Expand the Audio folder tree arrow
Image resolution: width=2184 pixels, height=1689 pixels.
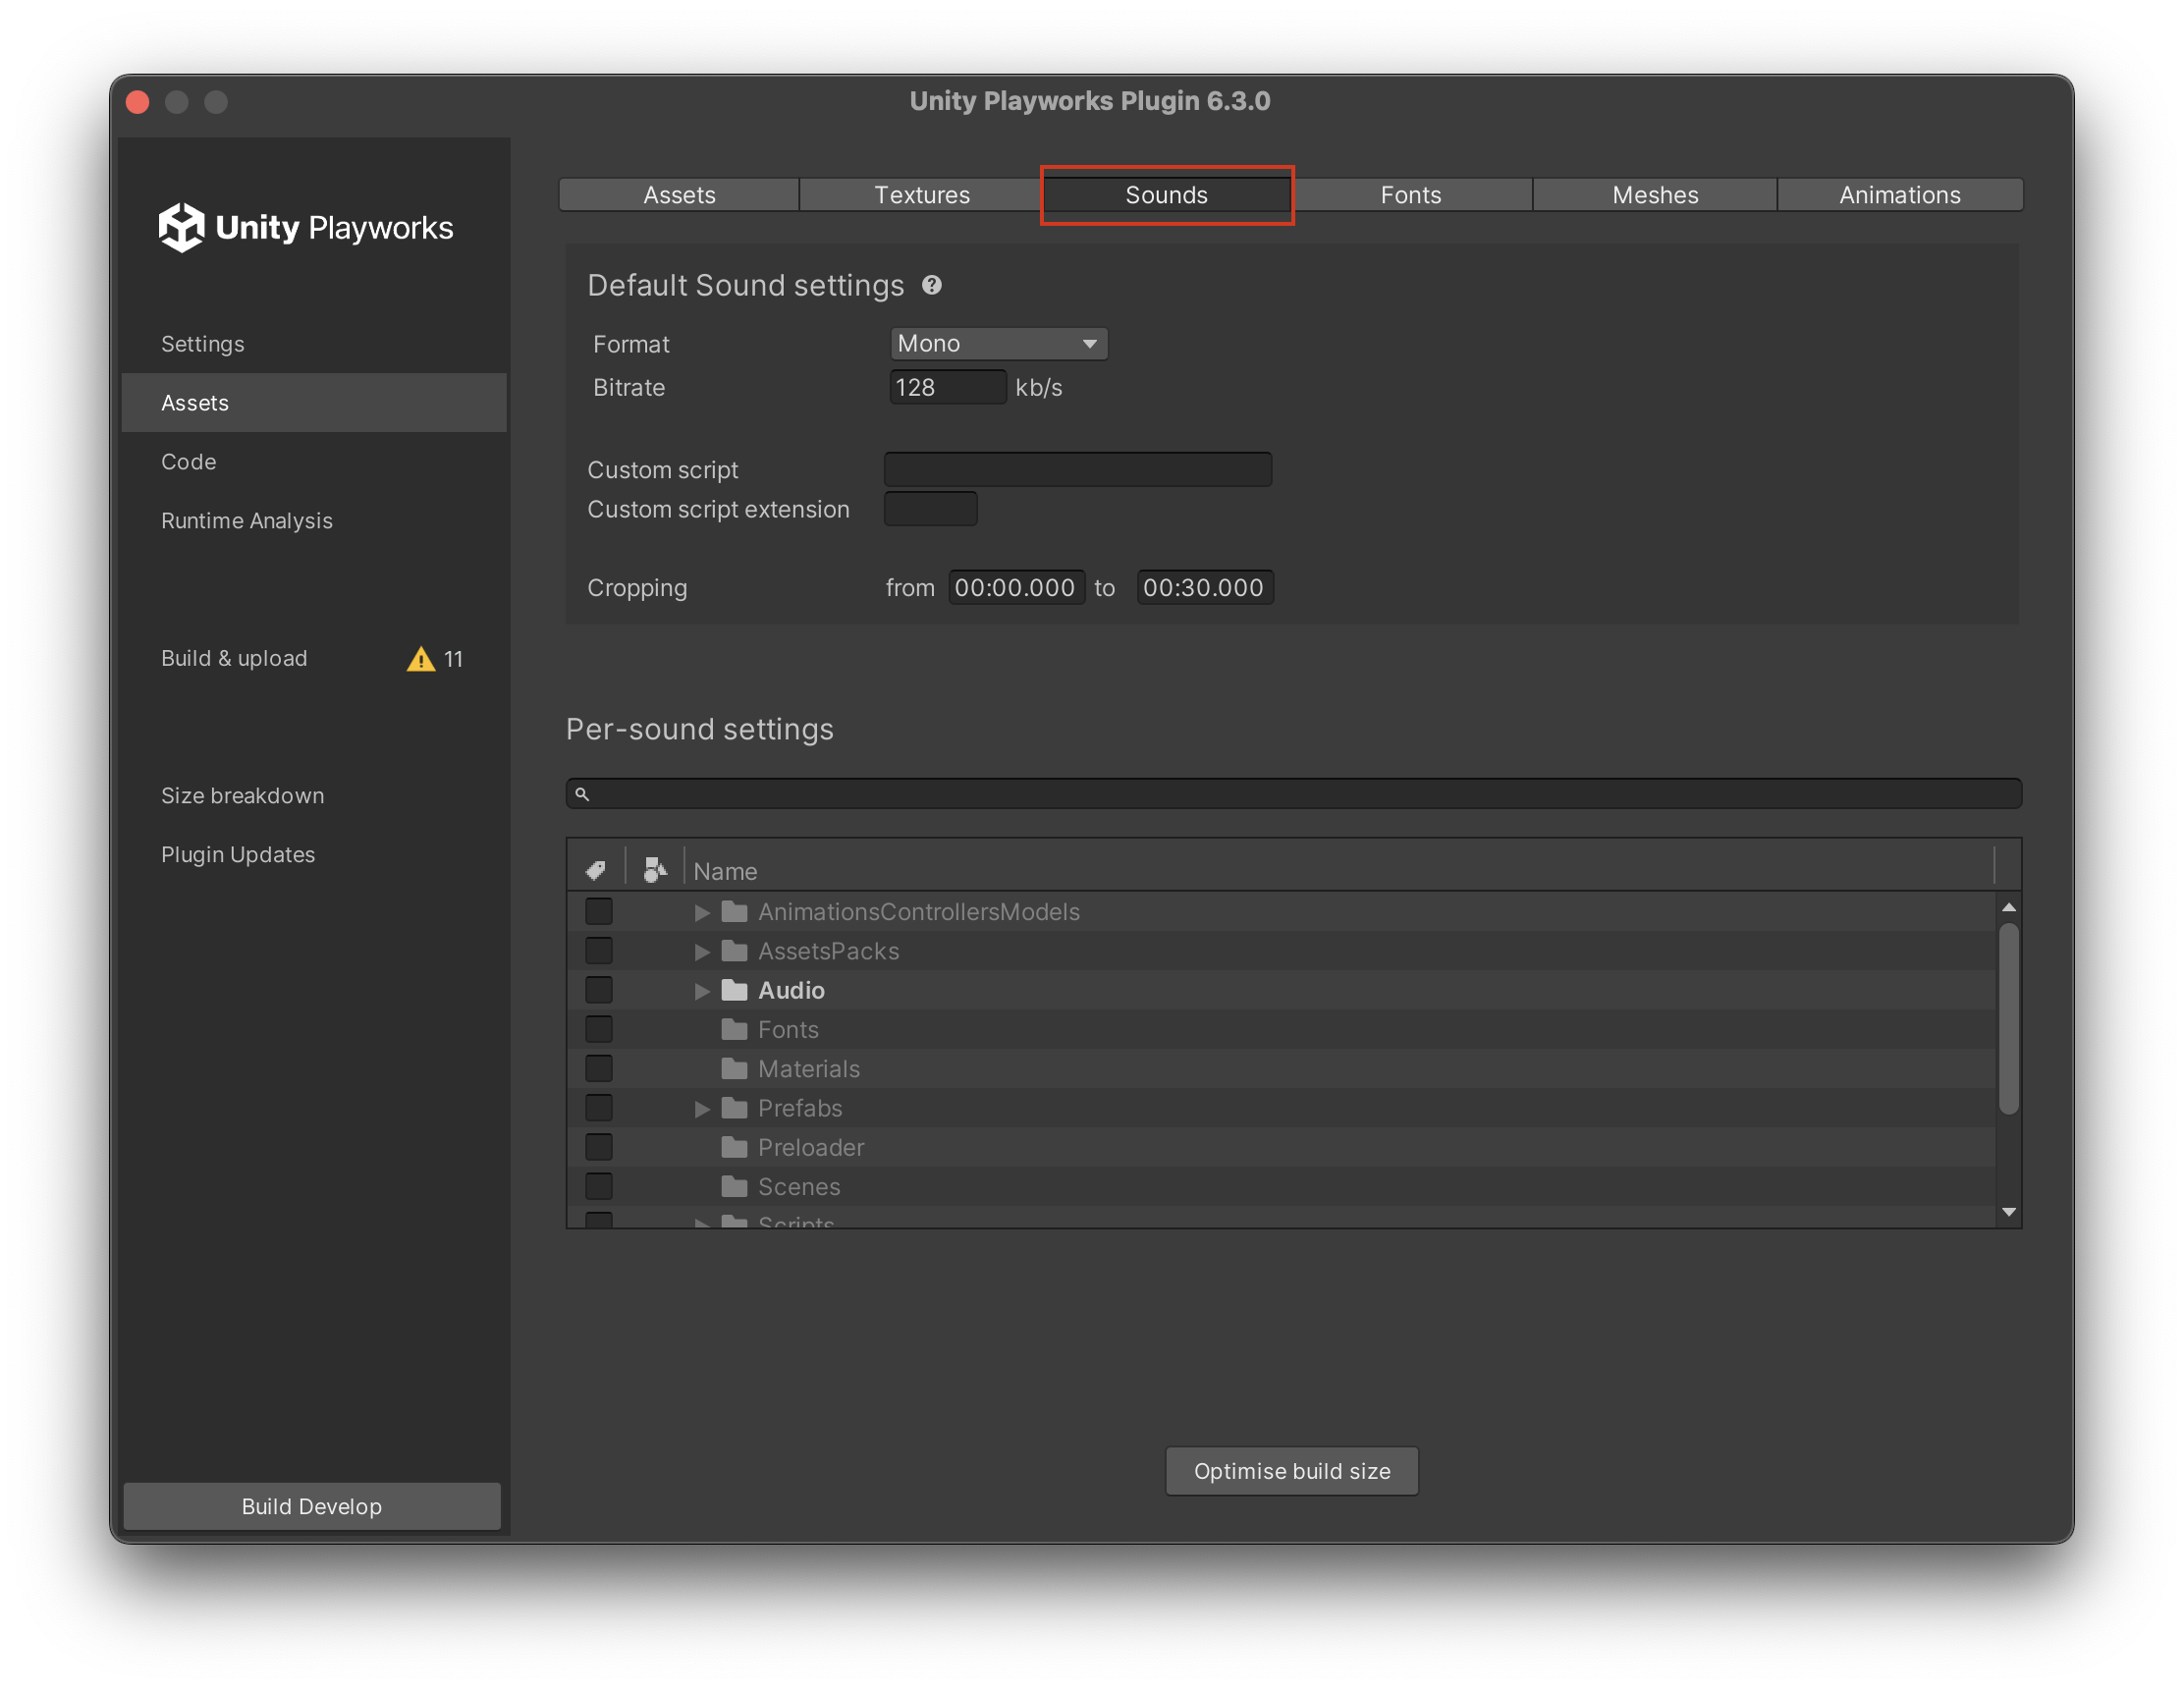(x=702, y=990)
